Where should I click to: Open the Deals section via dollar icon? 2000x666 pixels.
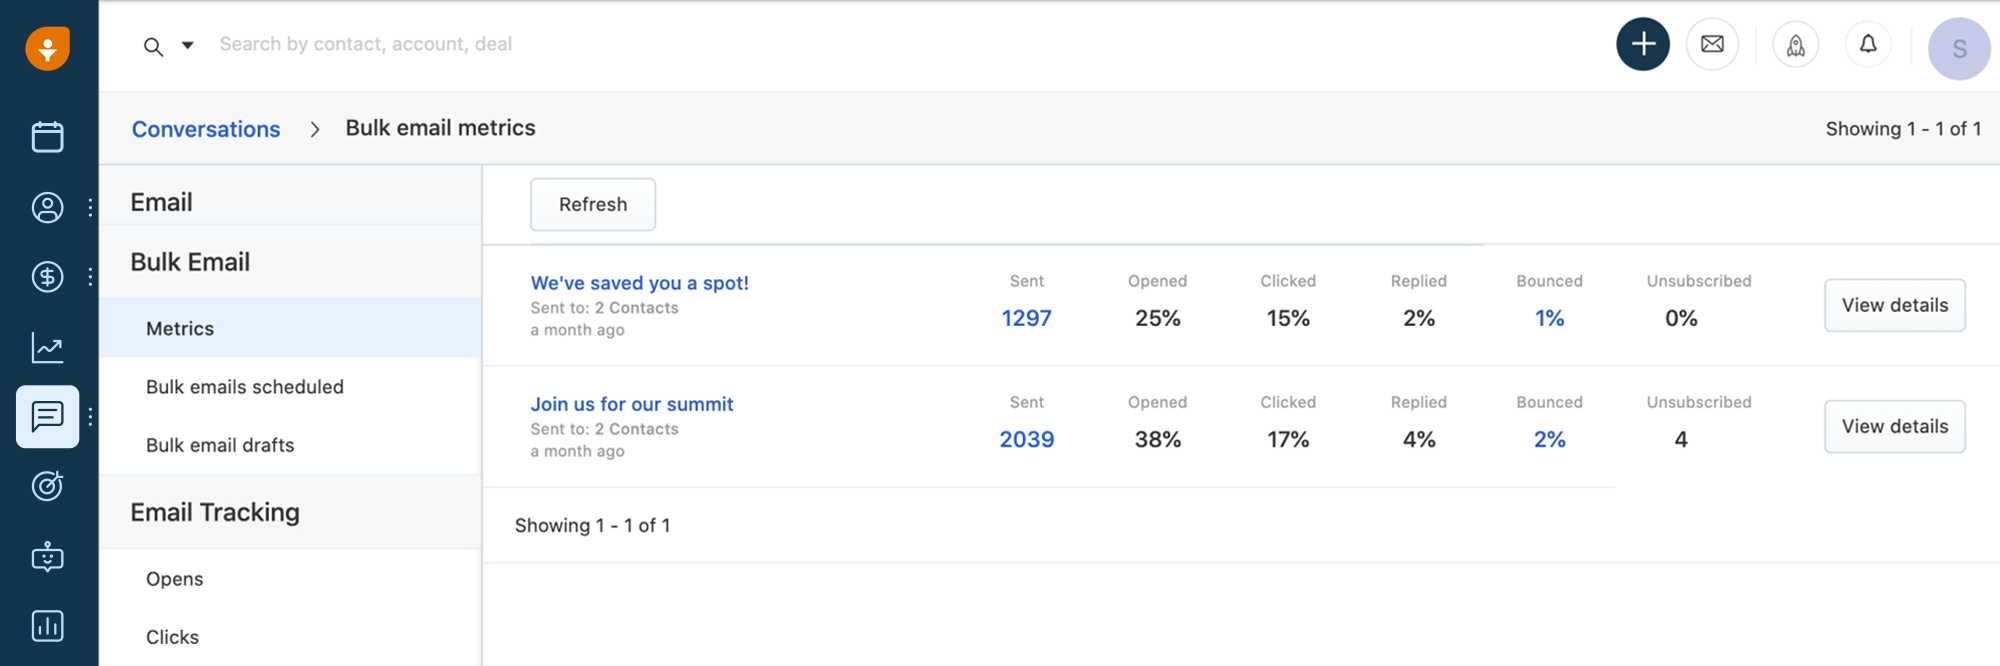[x=48, y=277]
